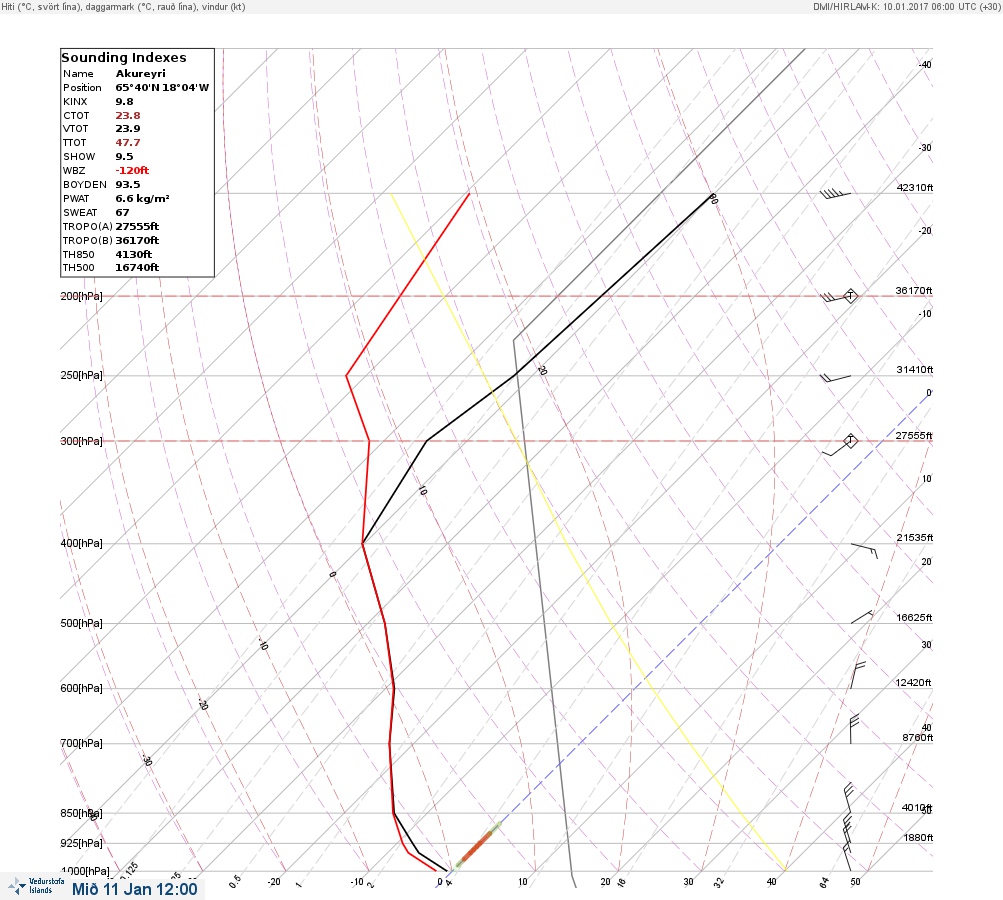The image size is (1003, 900).
Task: Click the tropopause marker at 27555ft
Action: tap(850, 441)
